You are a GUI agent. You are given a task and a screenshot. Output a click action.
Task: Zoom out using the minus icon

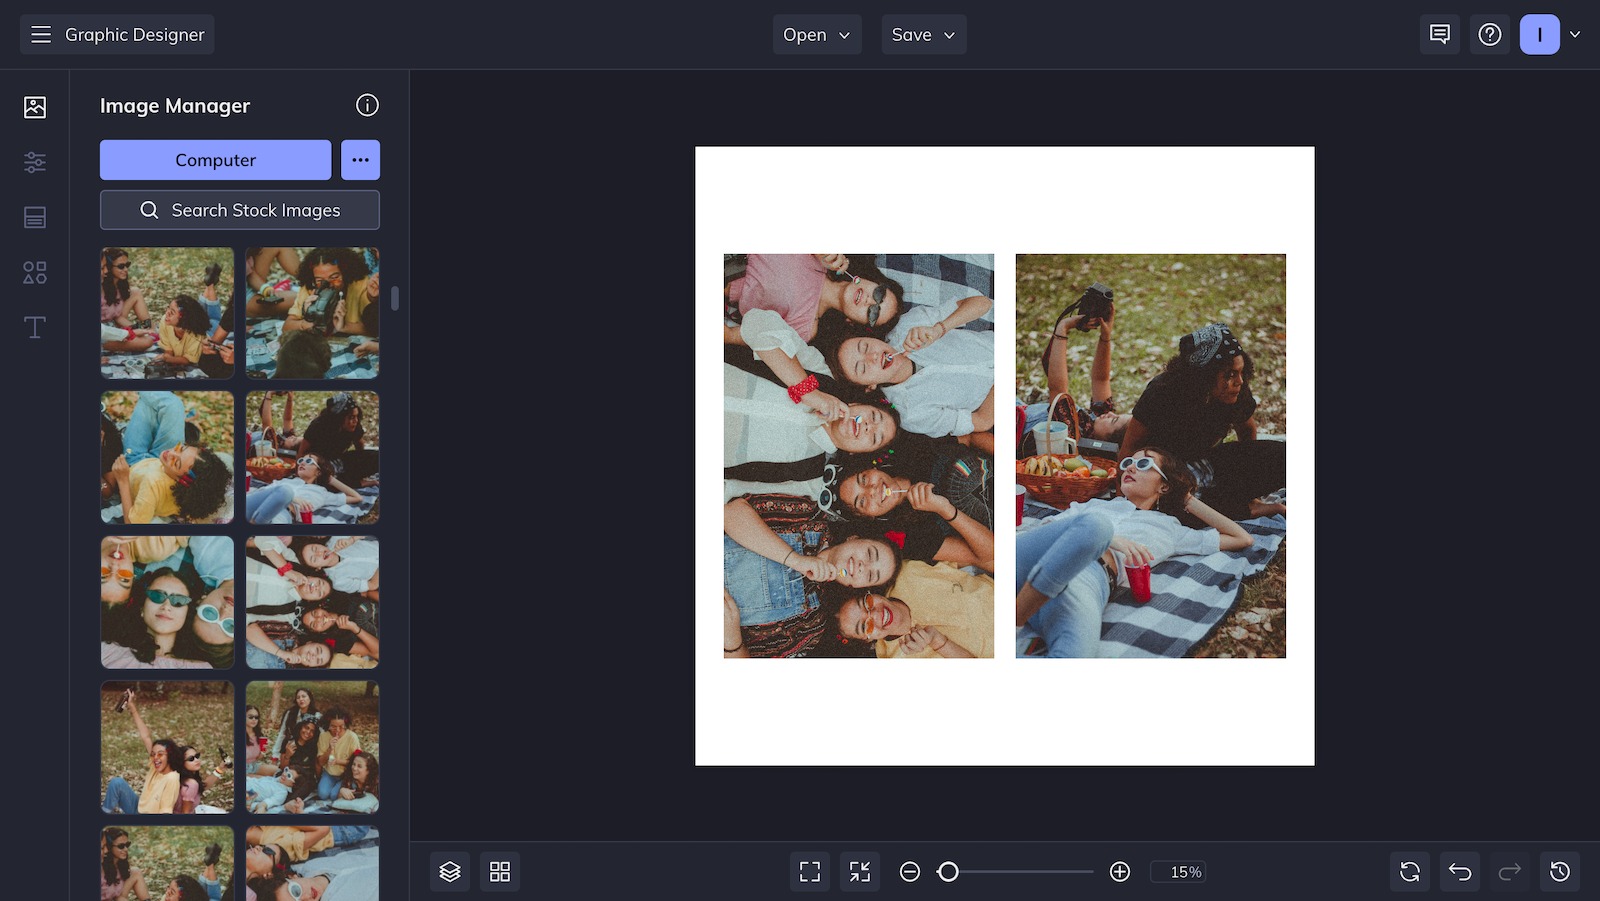[909, 871]
